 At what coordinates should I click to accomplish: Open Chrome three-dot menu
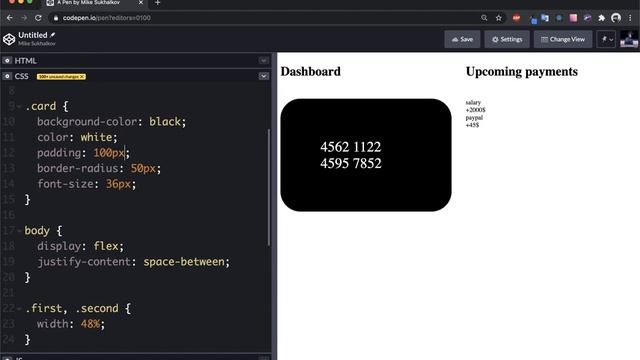coord(630,18)
